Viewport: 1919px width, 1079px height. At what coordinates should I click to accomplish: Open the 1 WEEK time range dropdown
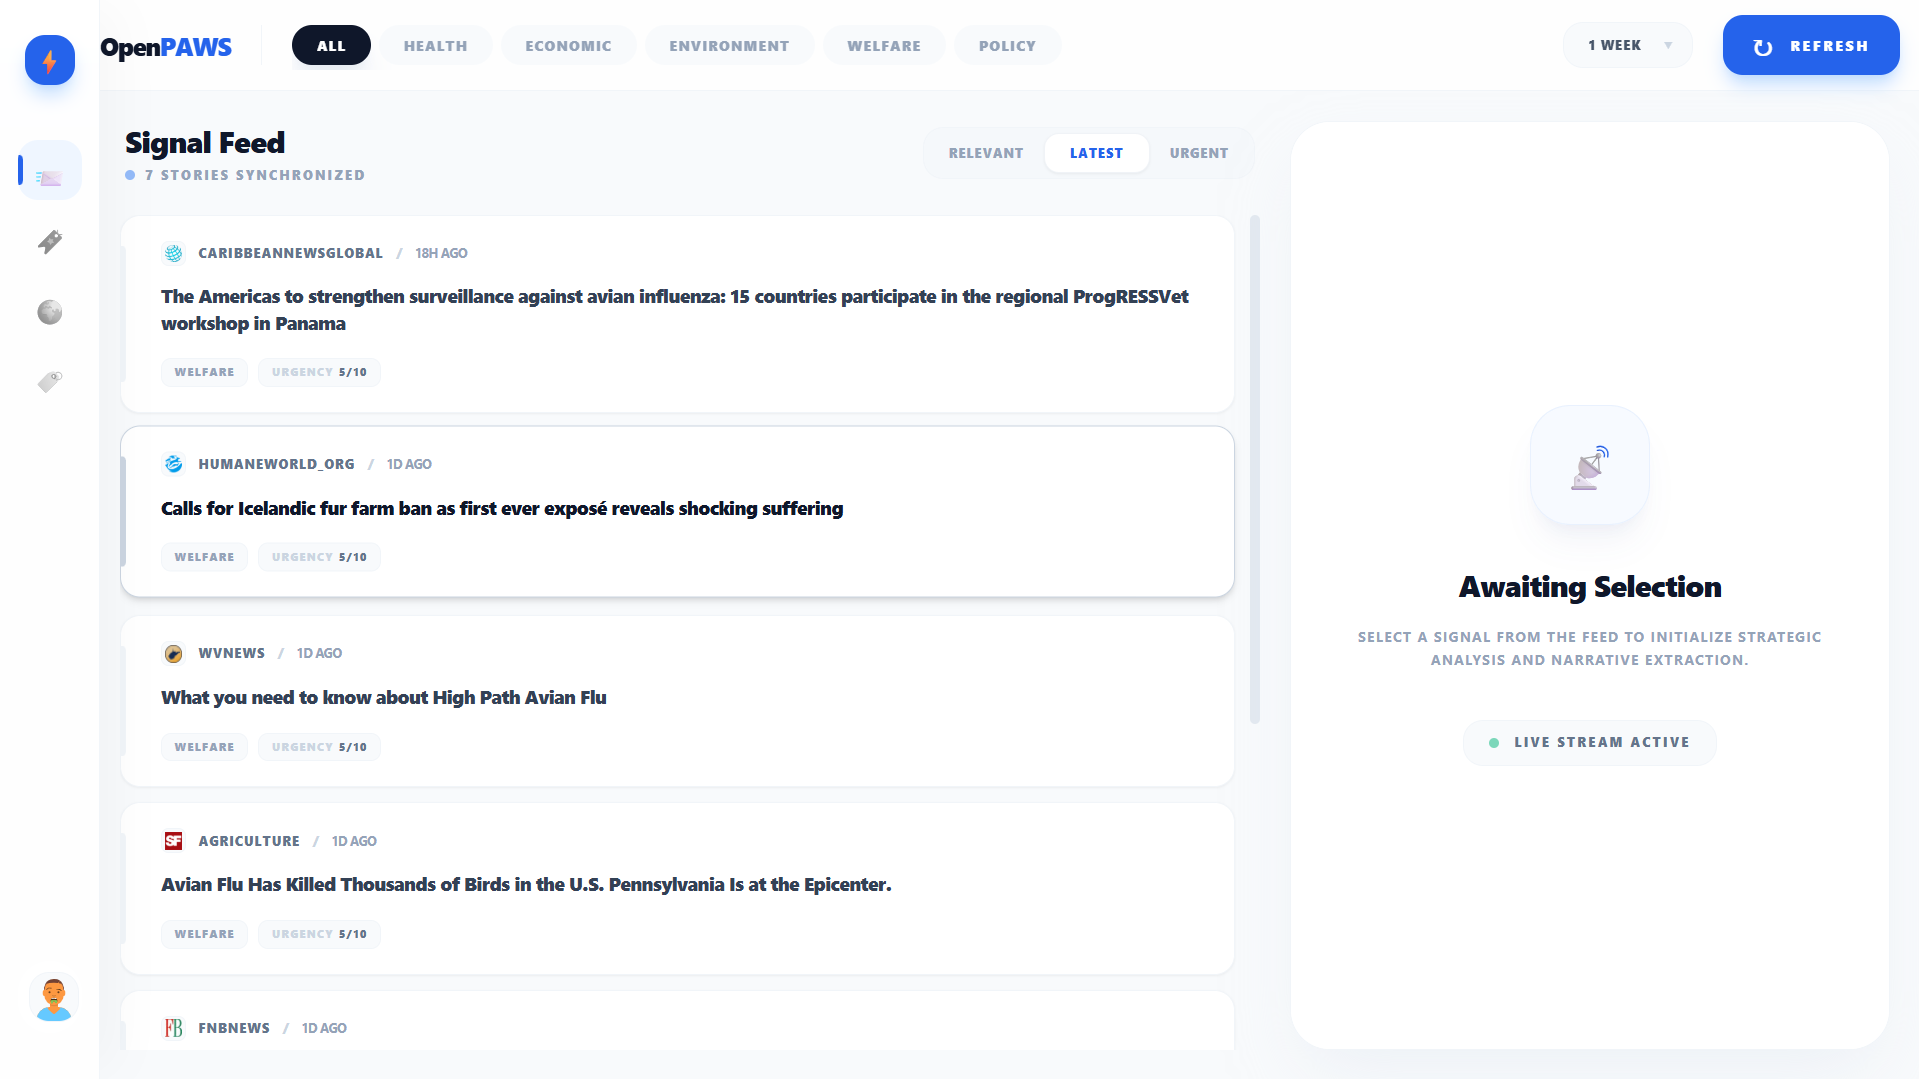1626,45
